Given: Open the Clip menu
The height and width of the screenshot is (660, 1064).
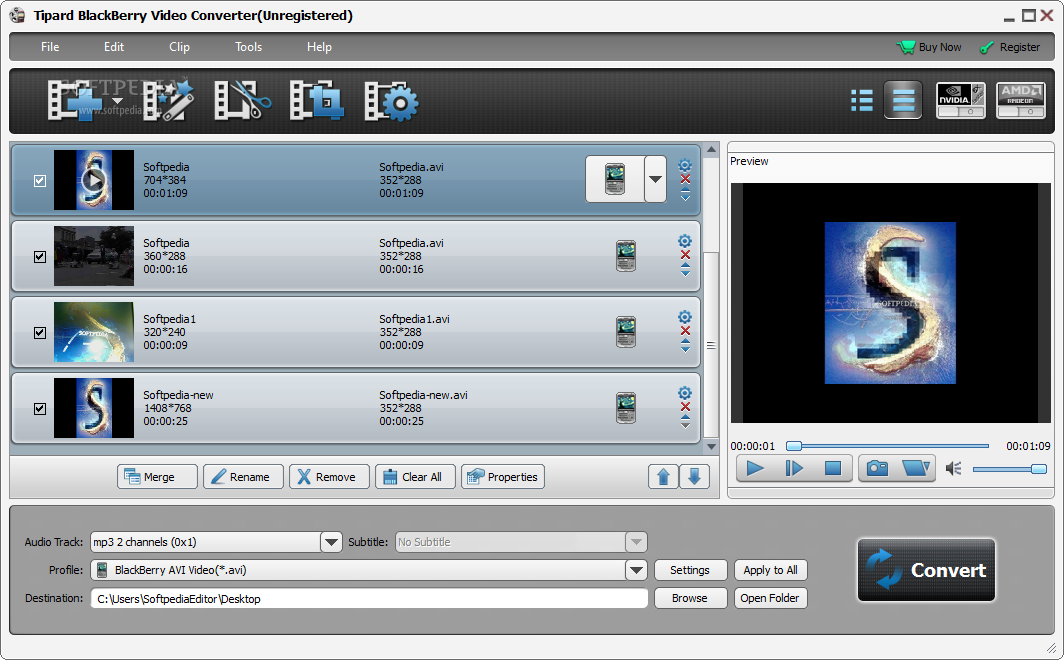Looking at the screenshot, I should tap(179, 47).
